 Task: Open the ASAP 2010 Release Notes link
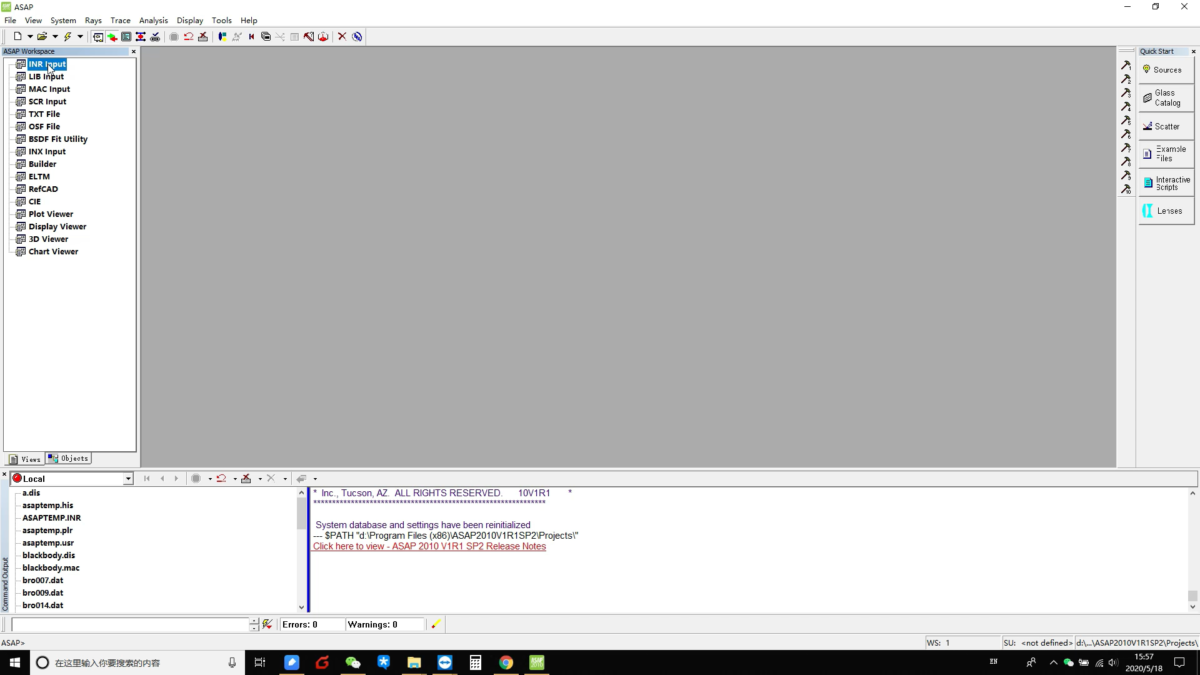pos(429,546)
